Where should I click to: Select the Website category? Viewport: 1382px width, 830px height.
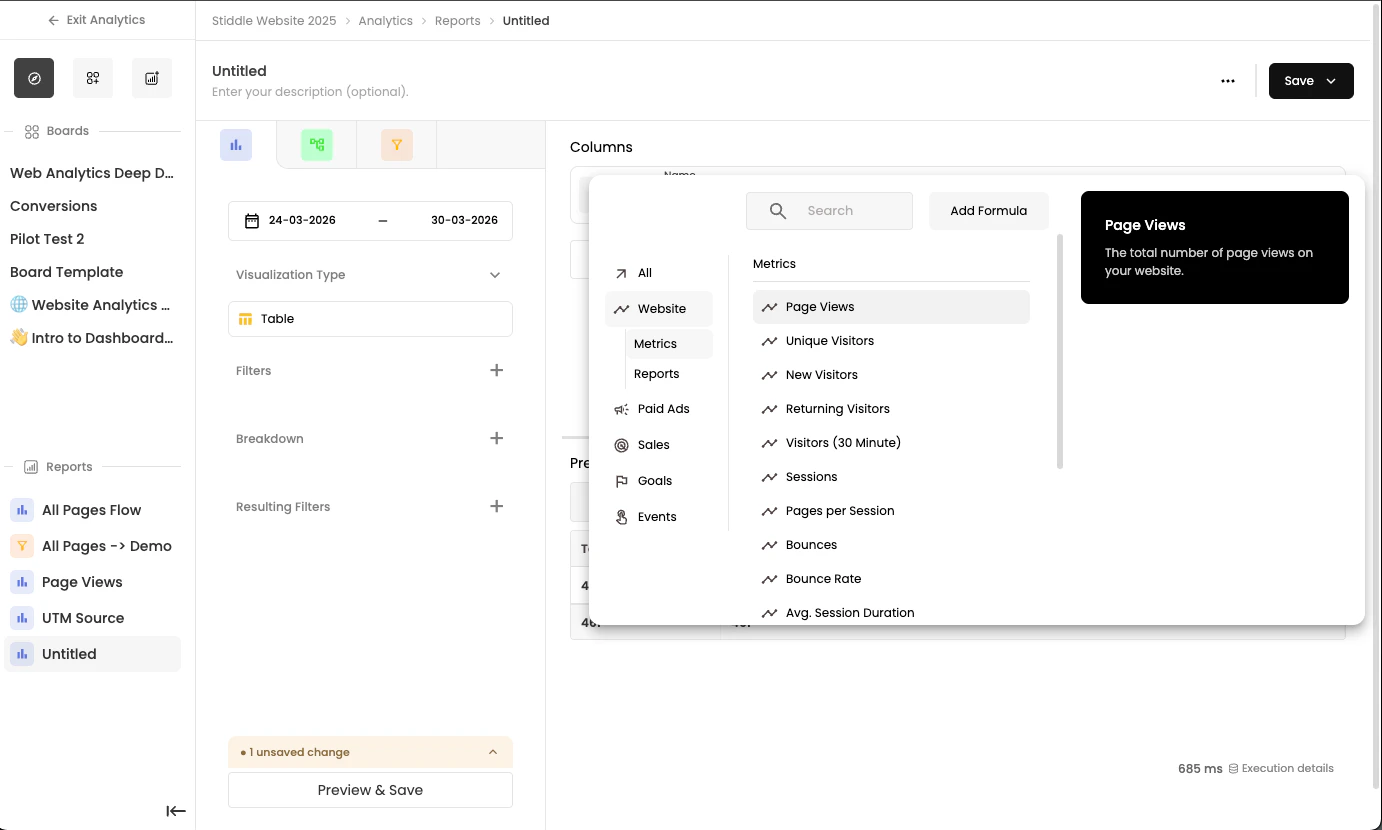[659, 309]
